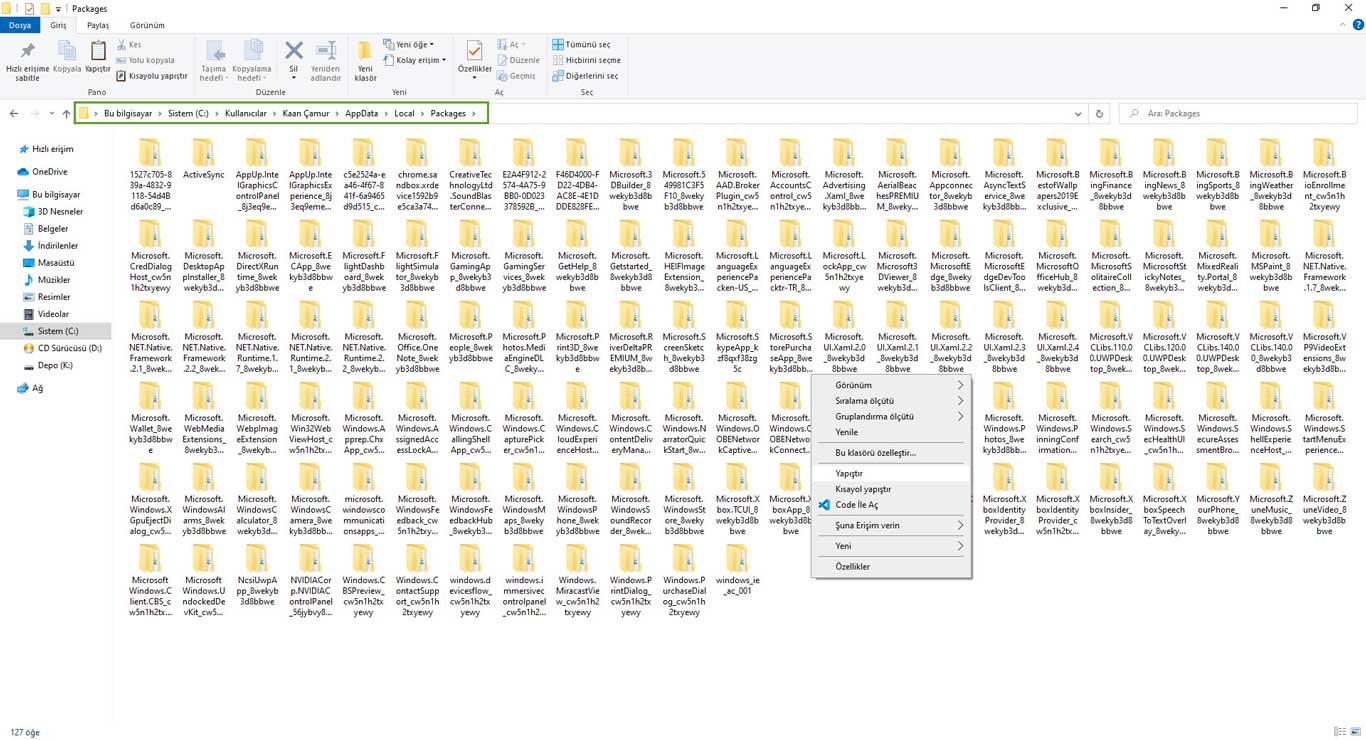Select the windows_ie_ac_001 folder
Image resolution: width=1366 pixels, height=740 pixels.
[737, 567]
